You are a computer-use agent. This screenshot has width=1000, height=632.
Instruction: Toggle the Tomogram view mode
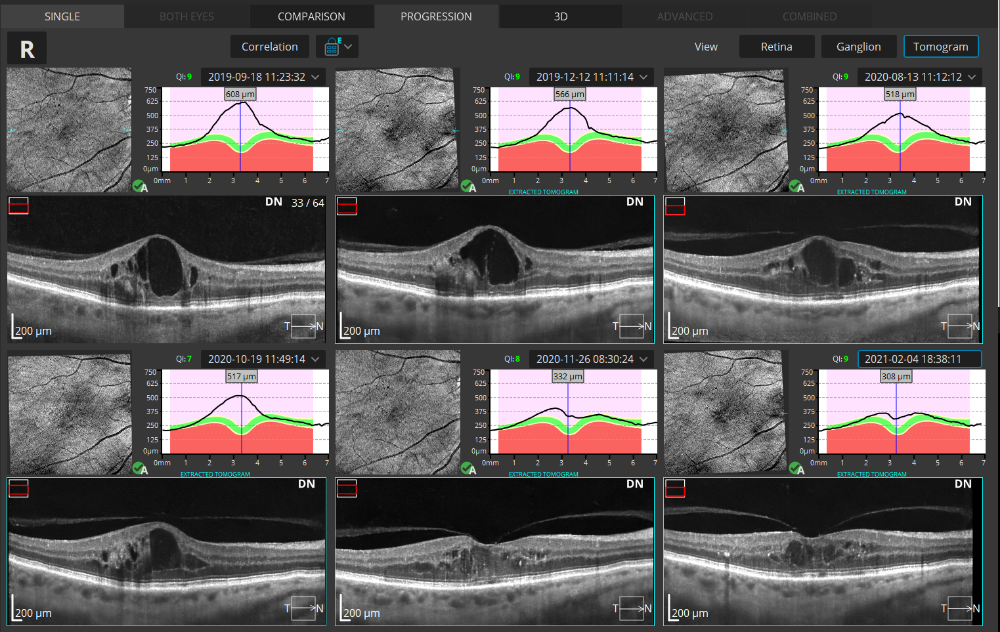940,46
